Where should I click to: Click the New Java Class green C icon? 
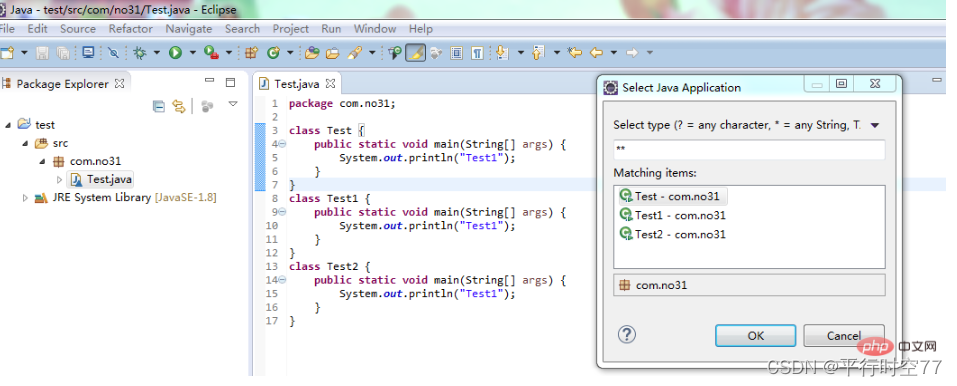273,53
